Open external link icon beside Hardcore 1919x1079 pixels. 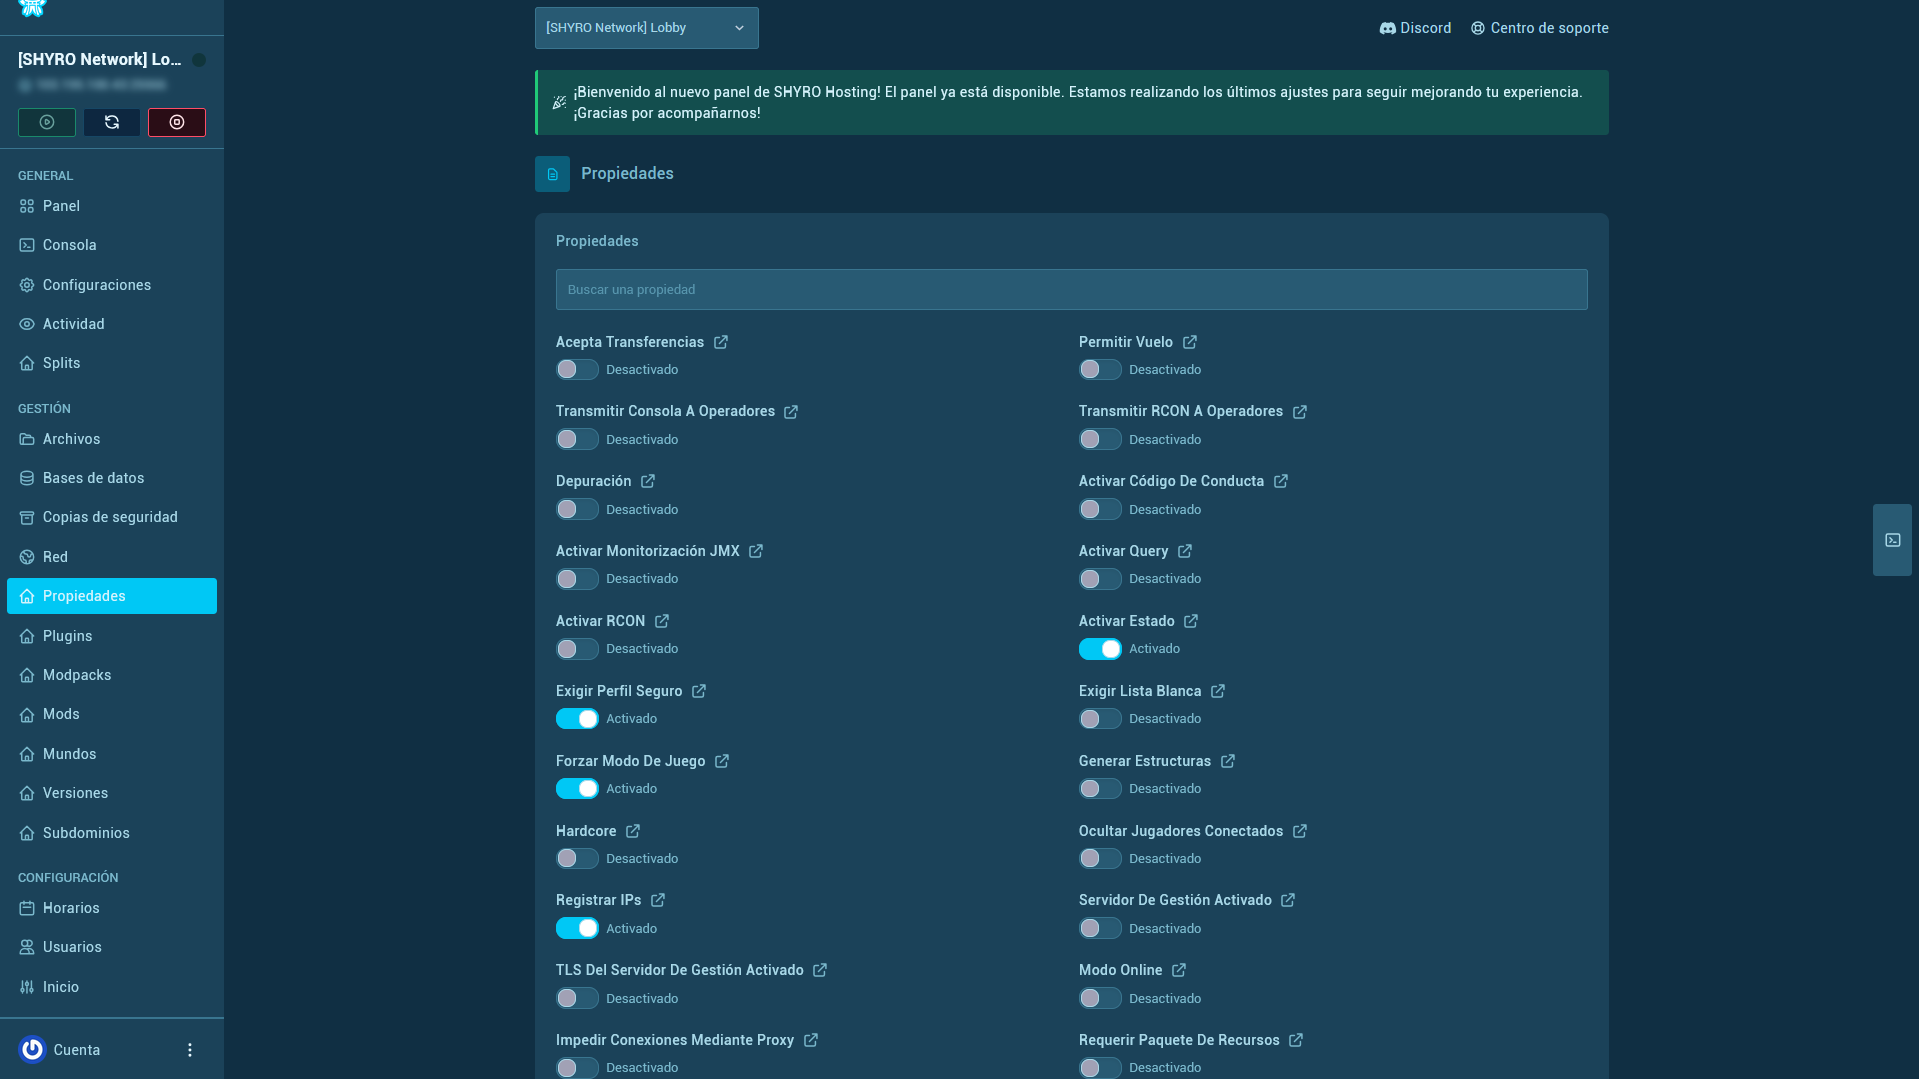[633, 831]
